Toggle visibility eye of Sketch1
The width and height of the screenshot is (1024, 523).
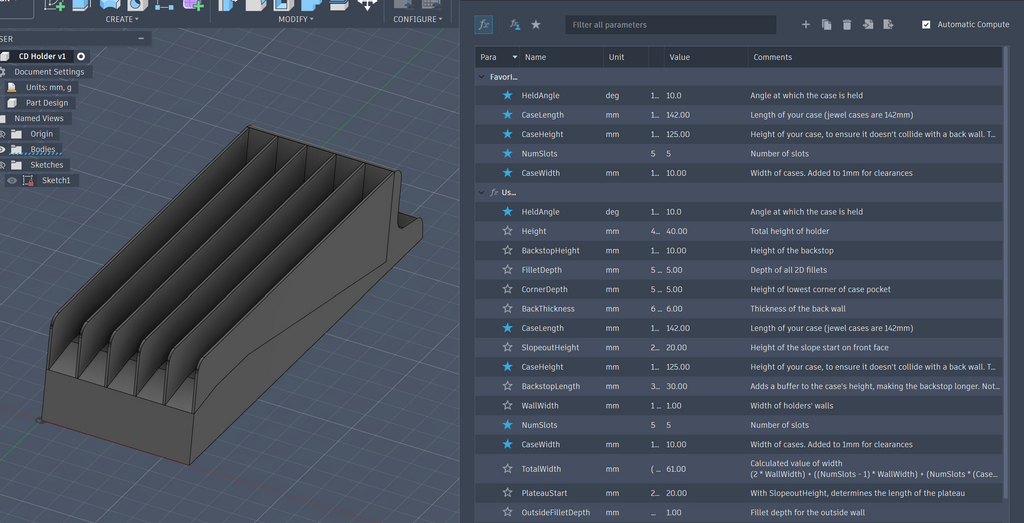[12, 181]
